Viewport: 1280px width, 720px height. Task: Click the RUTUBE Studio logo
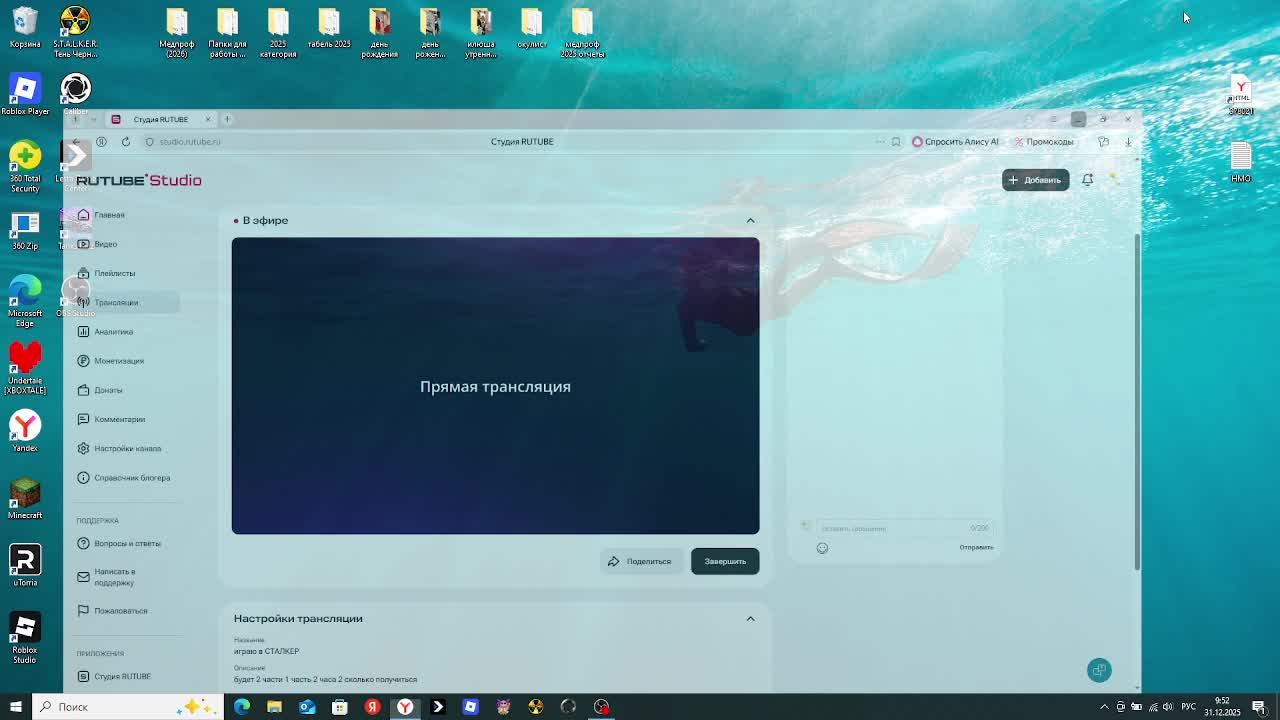(139, 180)
